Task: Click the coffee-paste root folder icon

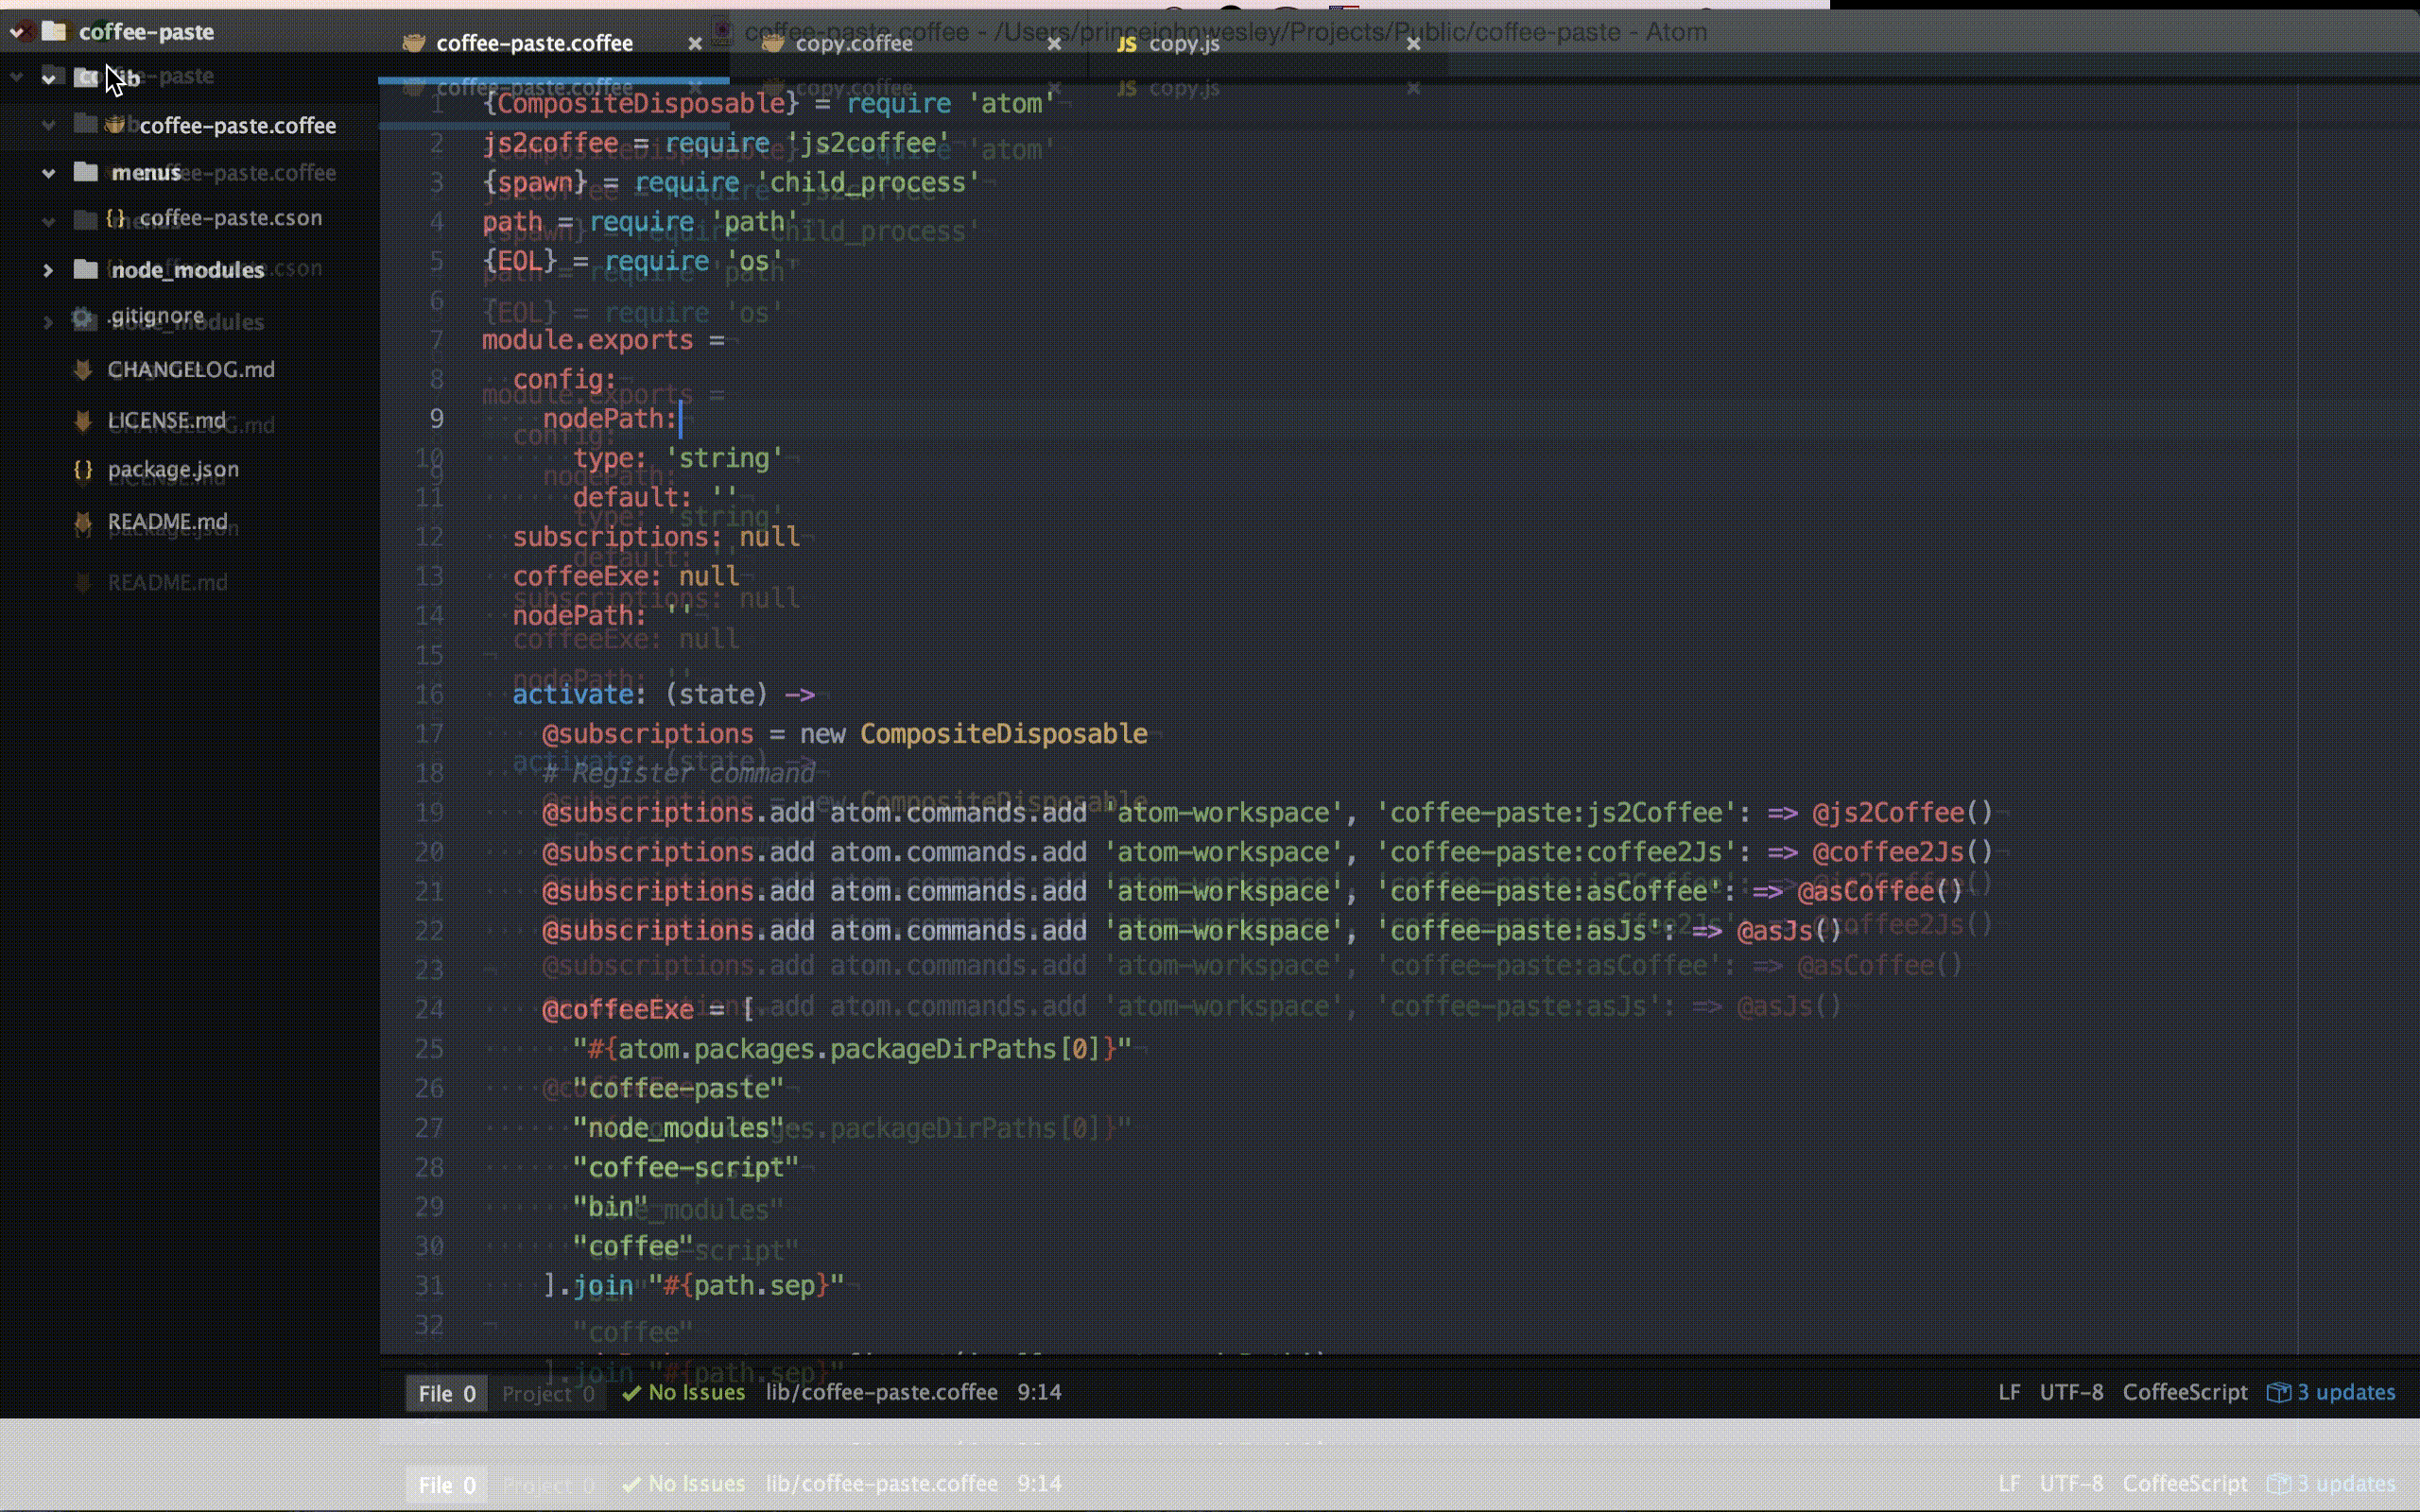Action: 55,31
